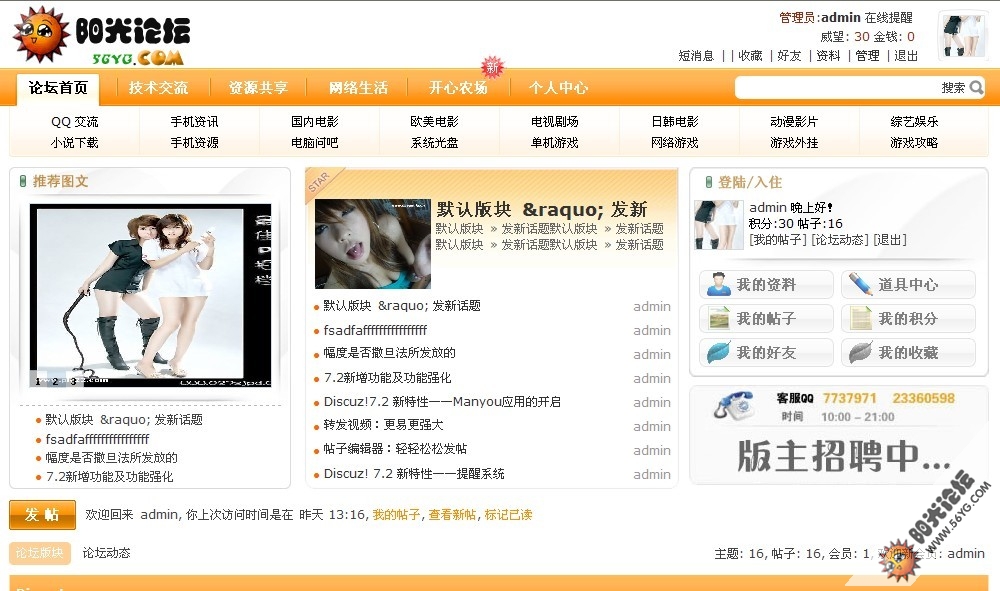Viewport: 1000px width, 591px height.
Task: Open post 转发视频：更易更强大
Action: (x=383, y=425)
